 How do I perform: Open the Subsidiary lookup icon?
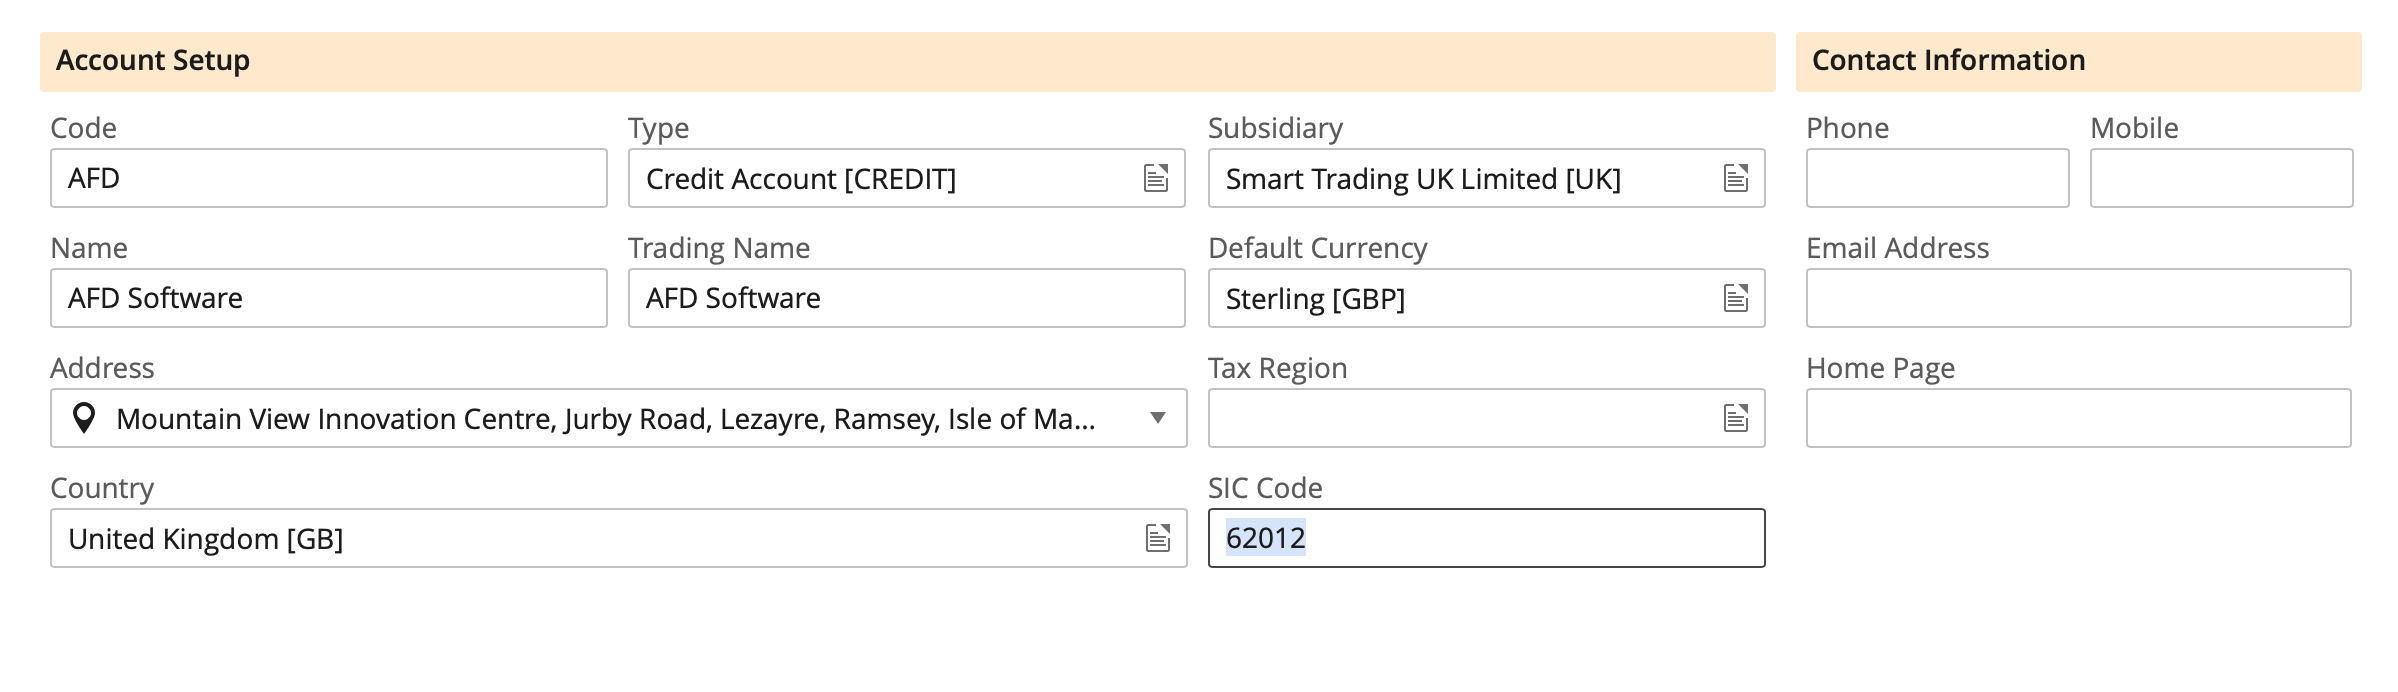click(1736, 178)
